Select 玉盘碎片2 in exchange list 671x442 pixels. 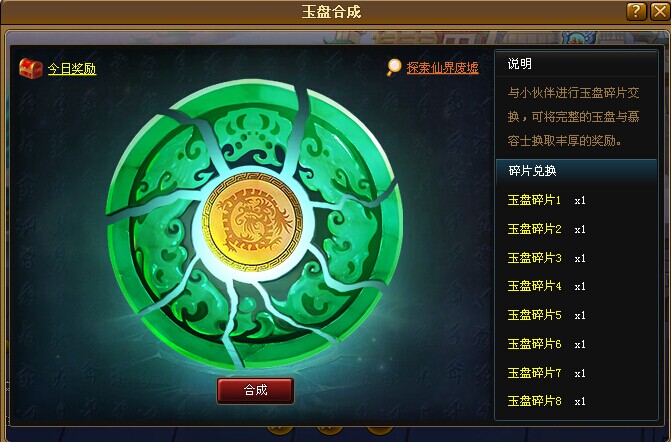pos(546,229)
